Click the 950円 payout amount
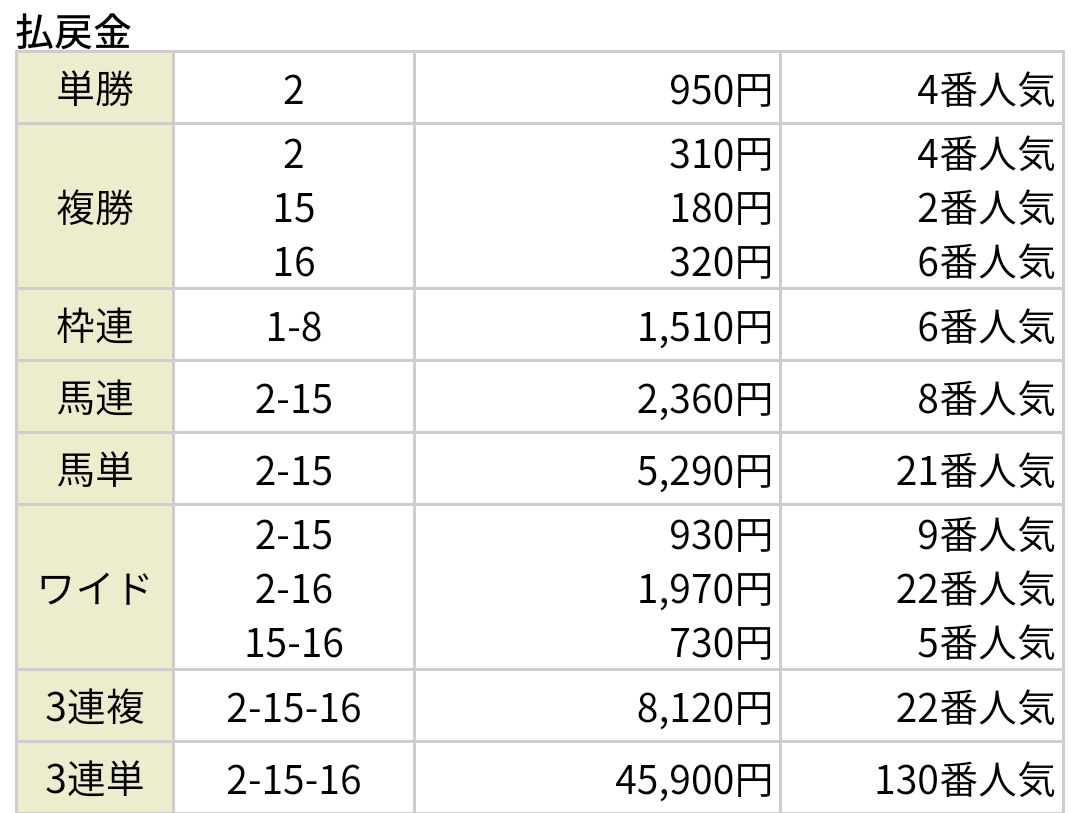Image resolution: width=1080 pixels, height=813 pixels. [x=720, y=90]
